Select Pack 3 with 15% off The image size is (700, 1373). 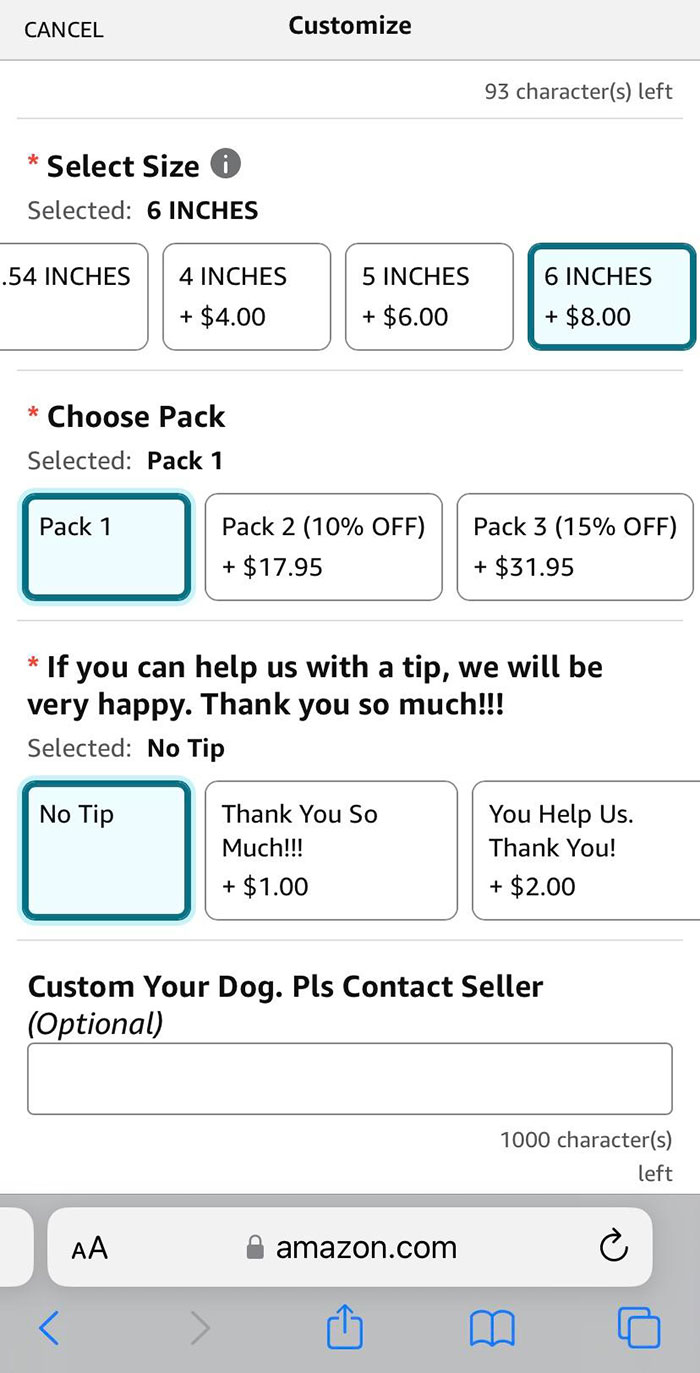tap(575, 547)
